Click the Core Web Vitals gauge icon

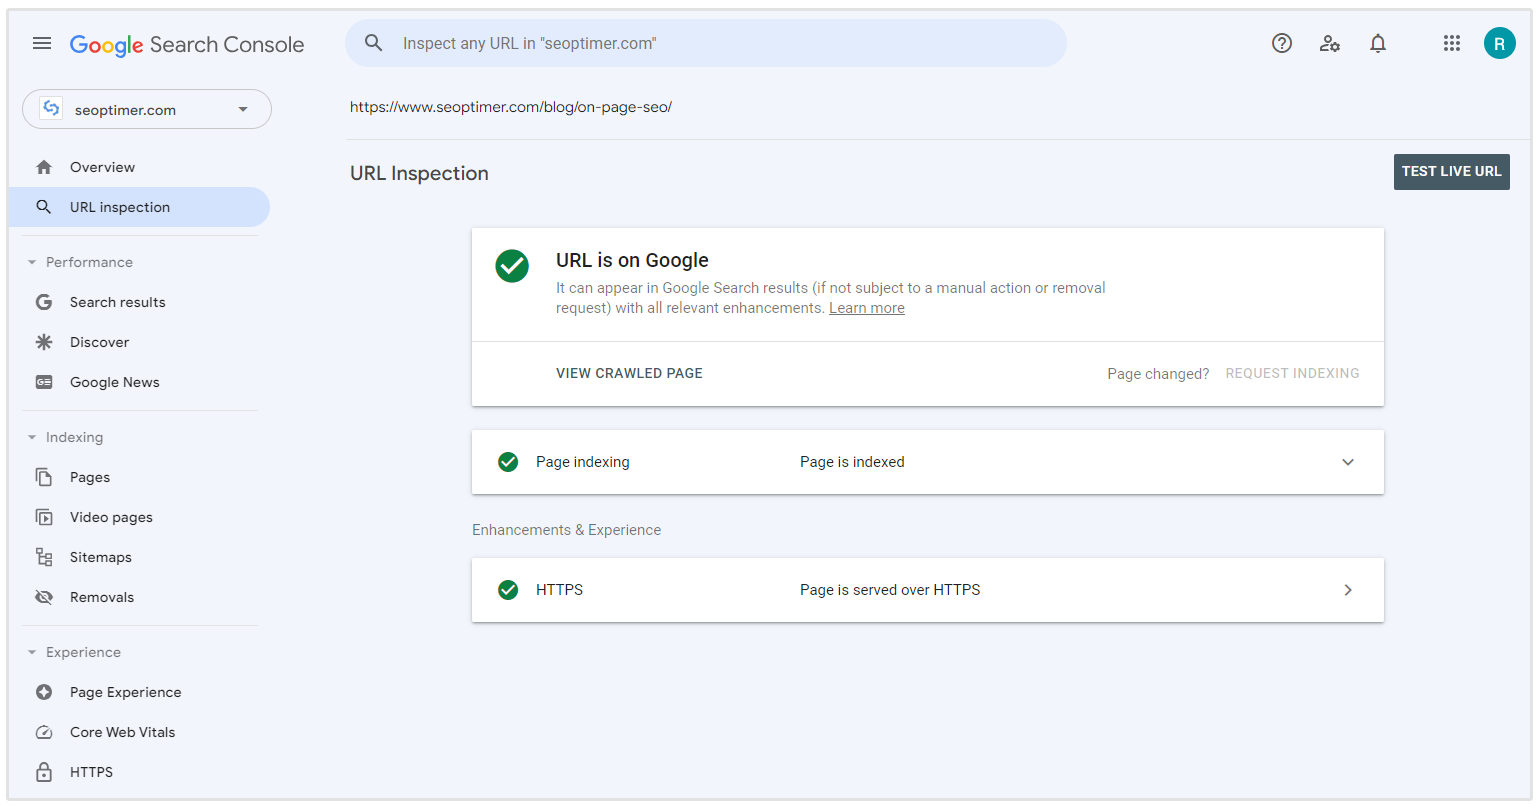[x=44, y=732]
